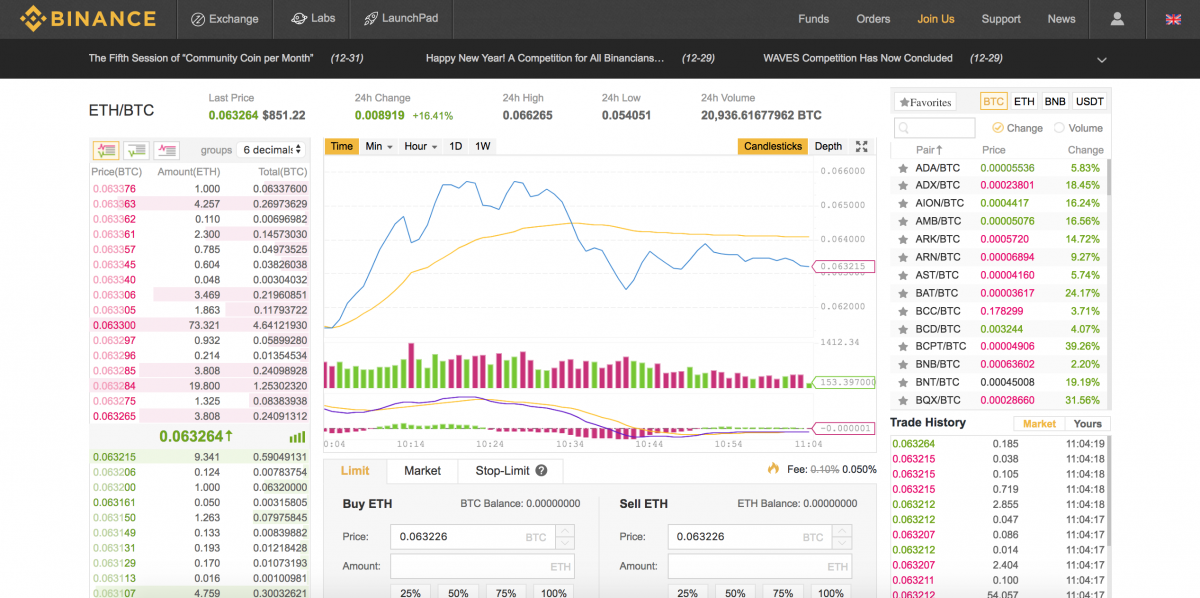Screen dimensions: 1200x598
Task: Open the Hour interval dropdown
Action: point(421,146)
